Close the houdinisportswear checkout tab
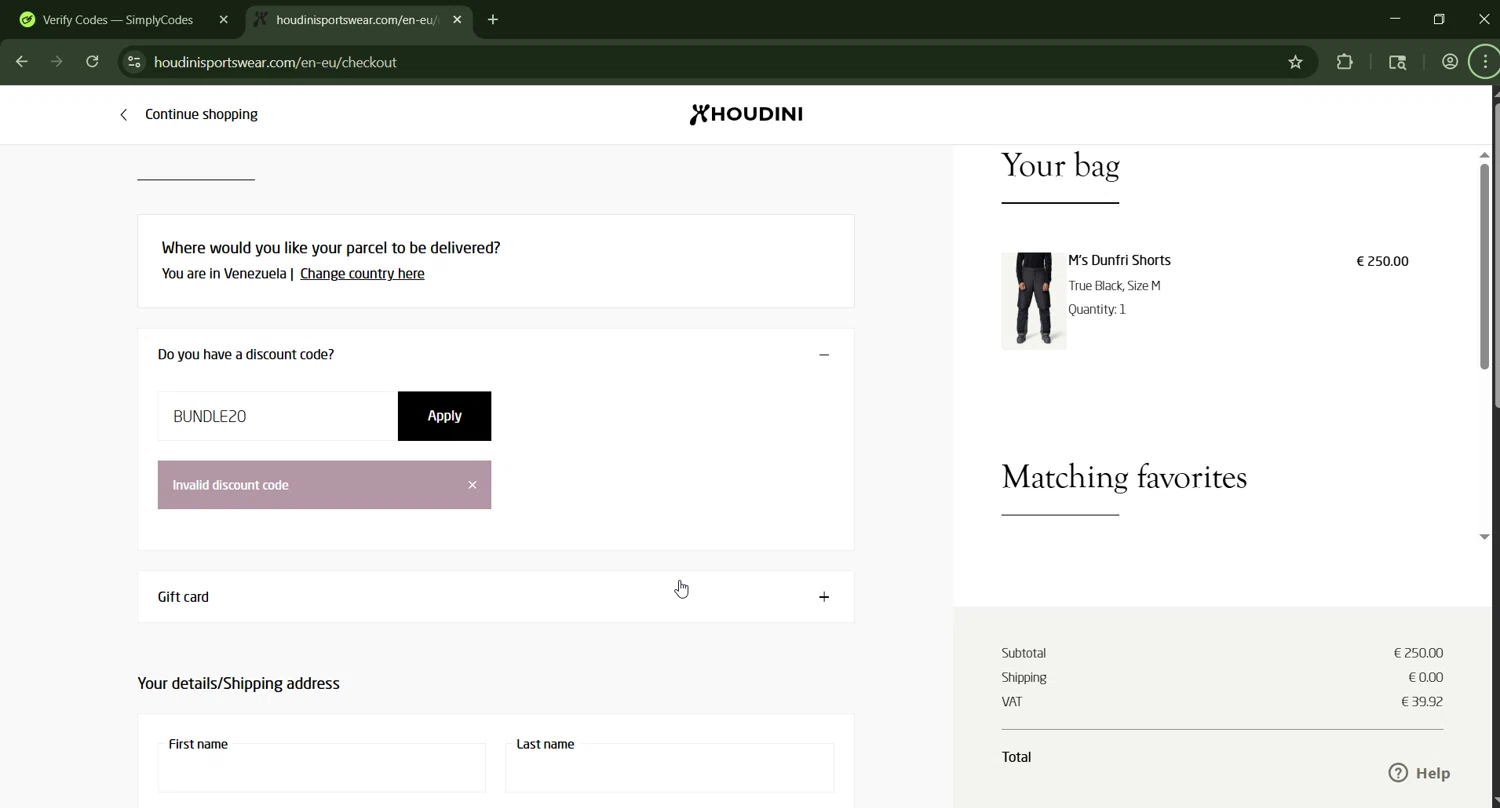Image resolution: width=1500 pixels, height=808 pixels. tap(457, 19)
